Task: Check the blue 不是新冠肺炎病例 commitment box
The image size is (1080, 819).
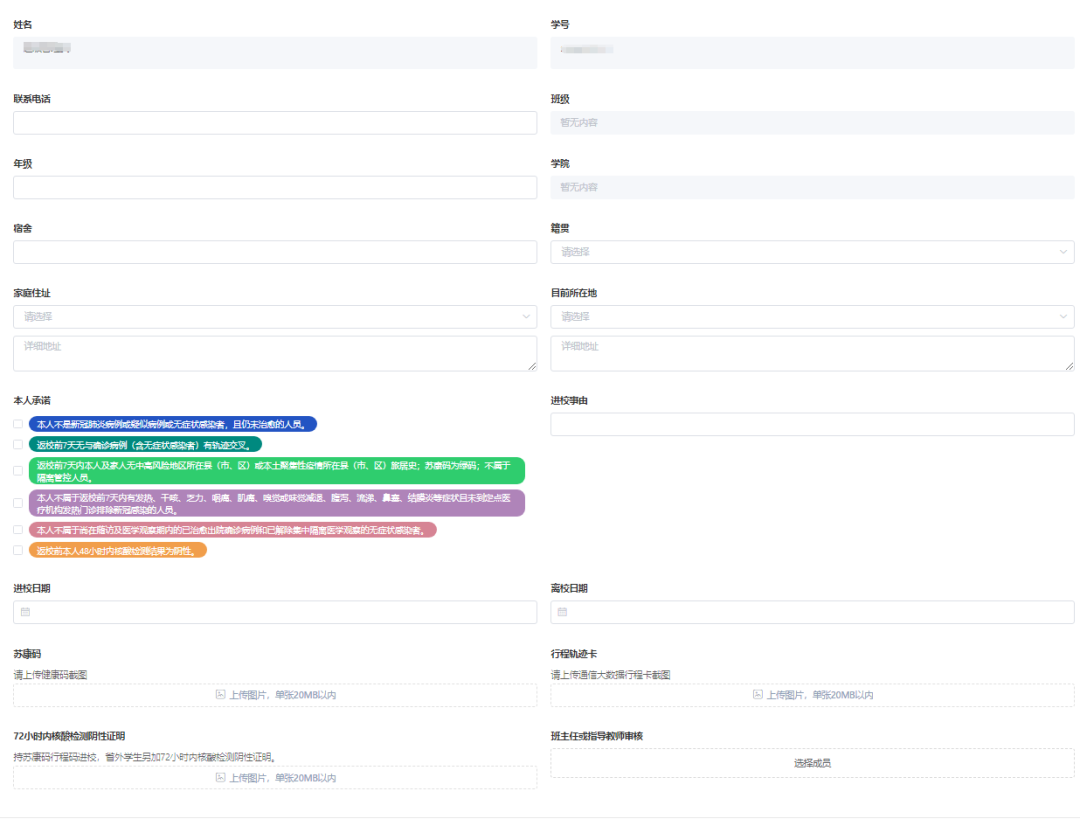Action: pyautogui.click(x=18, y=424)
